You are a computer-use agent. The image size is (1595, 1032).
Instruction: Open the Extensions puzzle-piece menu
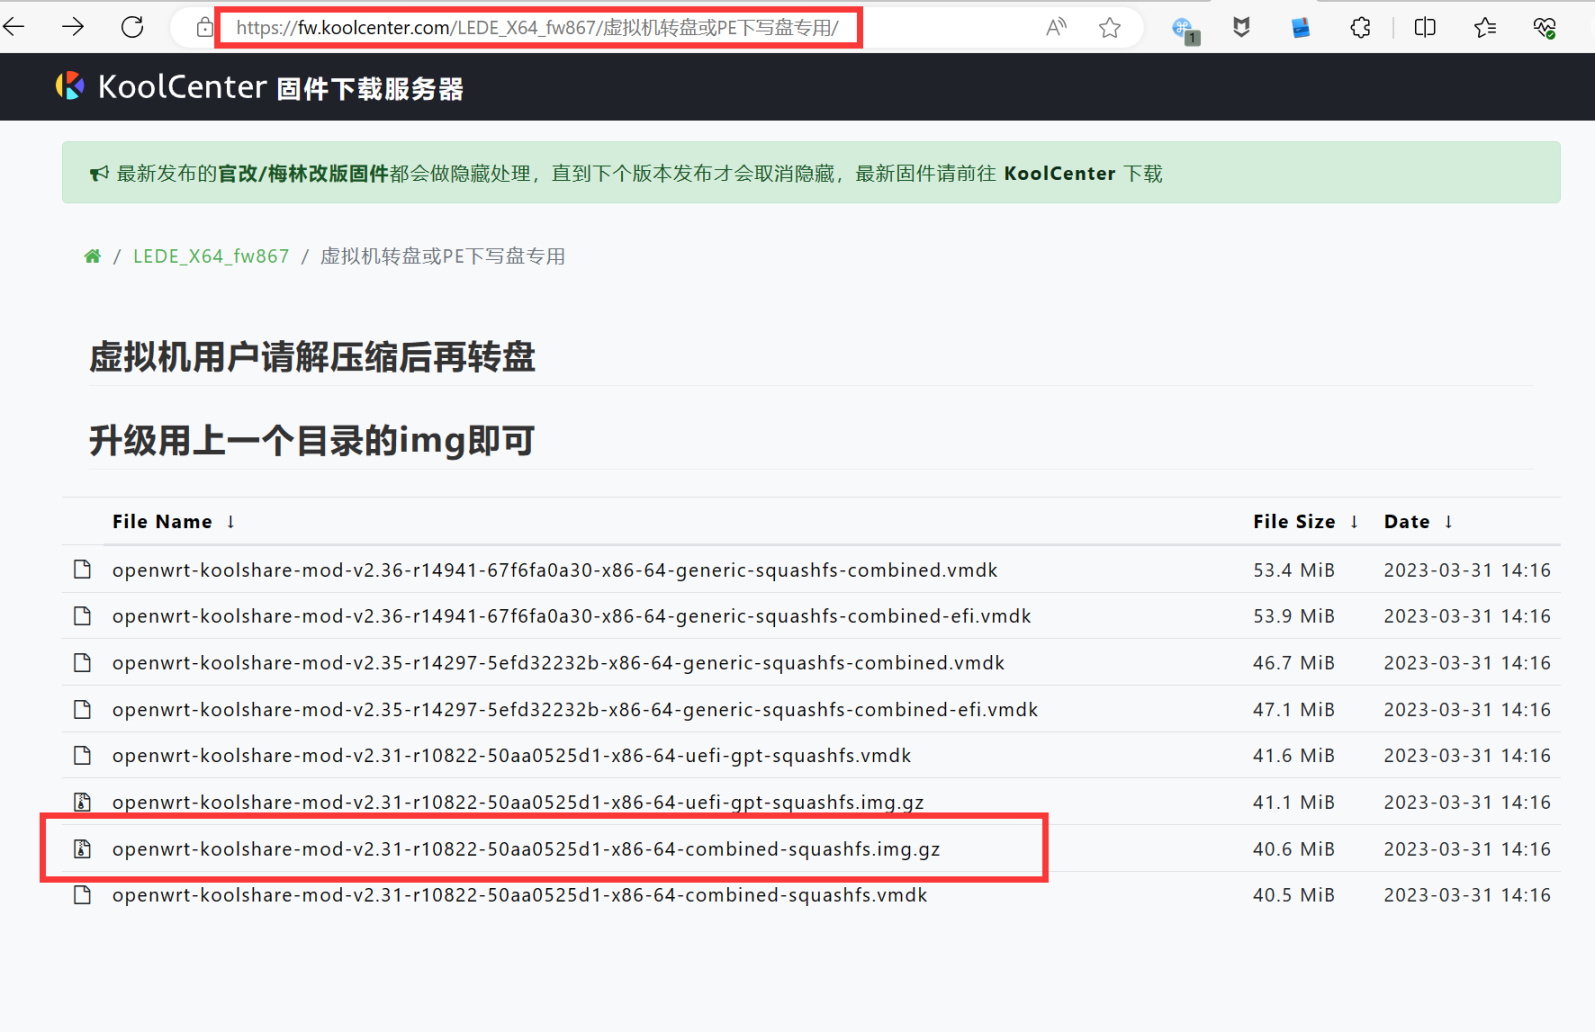pyautogui.click(x=1360, y=28)
